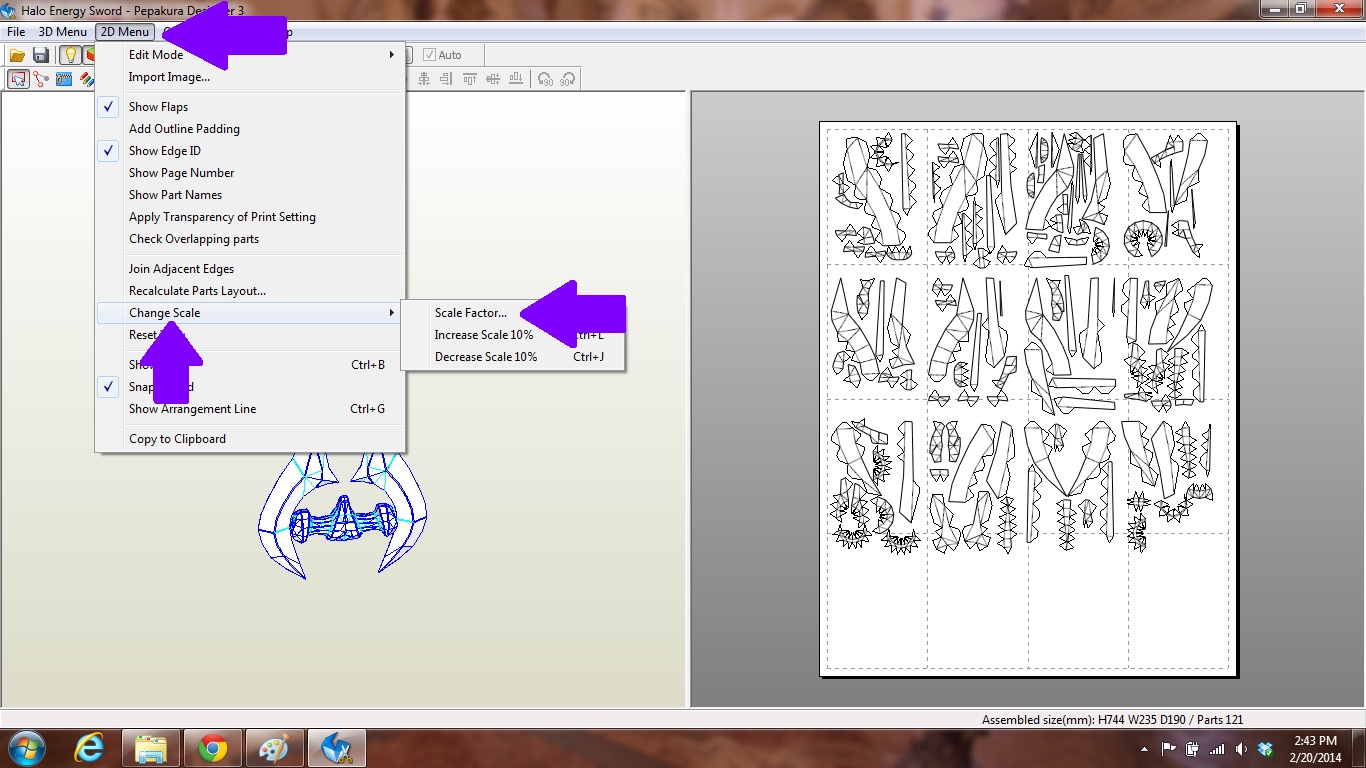Open the Scale Factor dialog
The width and height of the screenshot is (1366, 768).
click(x=513, y=313)
